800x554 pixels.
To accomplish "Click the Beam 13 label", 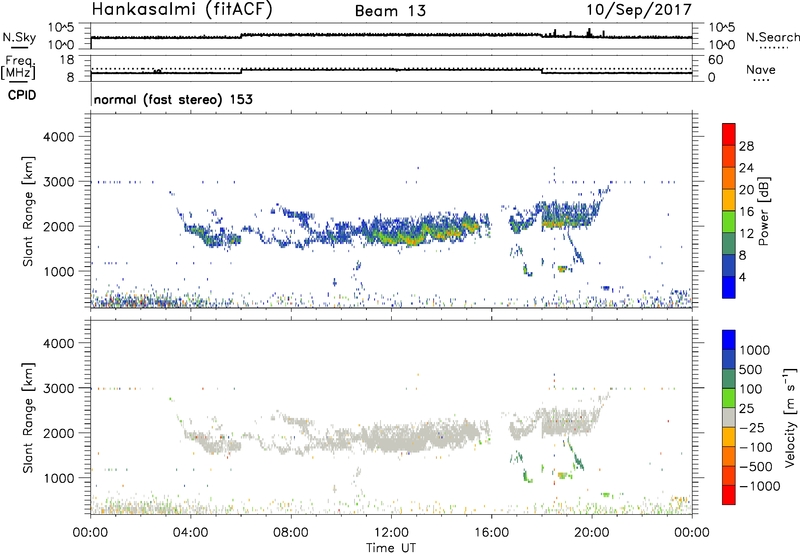I will pyautogui.click(x=390, y=11).
